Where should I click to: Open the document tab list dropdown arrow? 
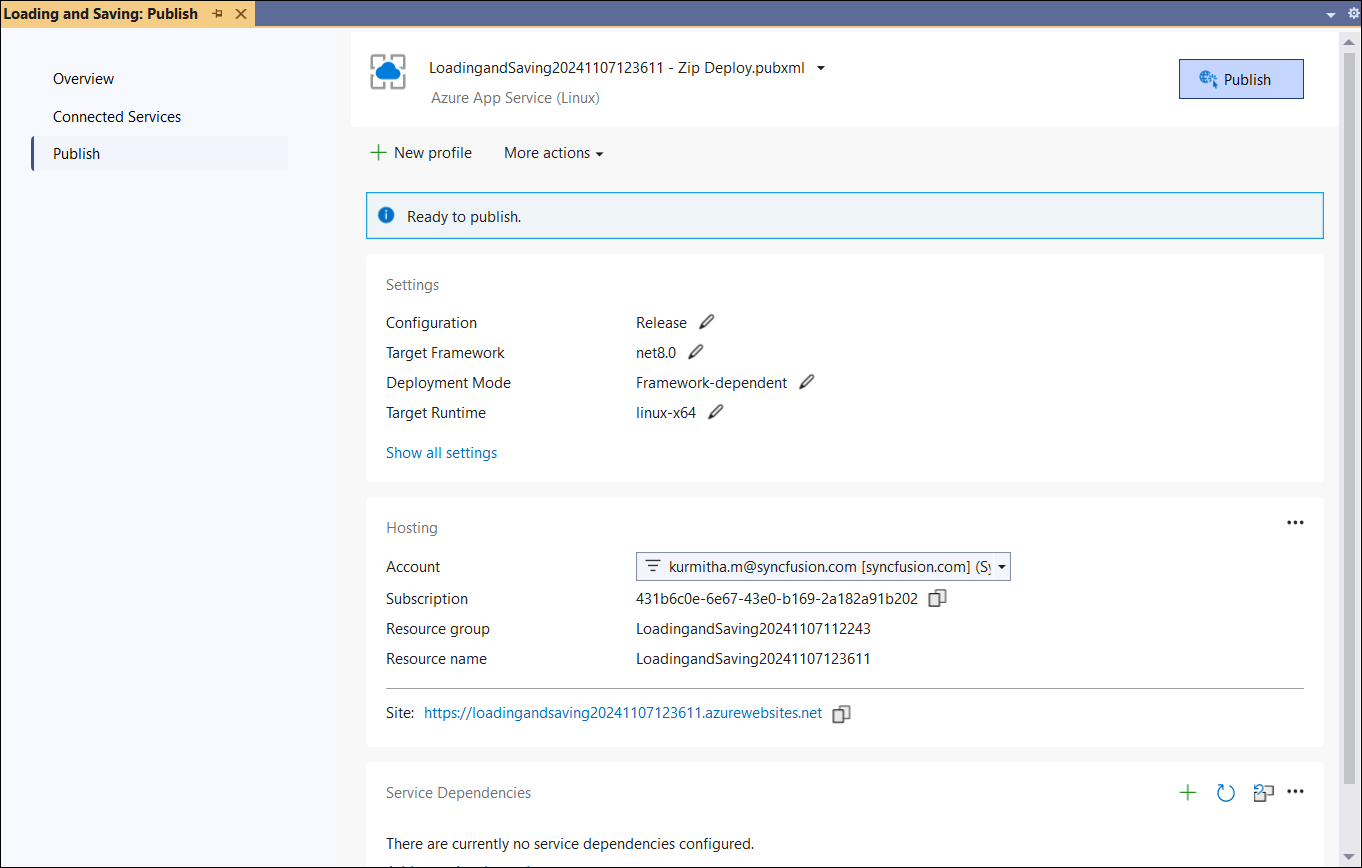click(x=1331, y=15)
